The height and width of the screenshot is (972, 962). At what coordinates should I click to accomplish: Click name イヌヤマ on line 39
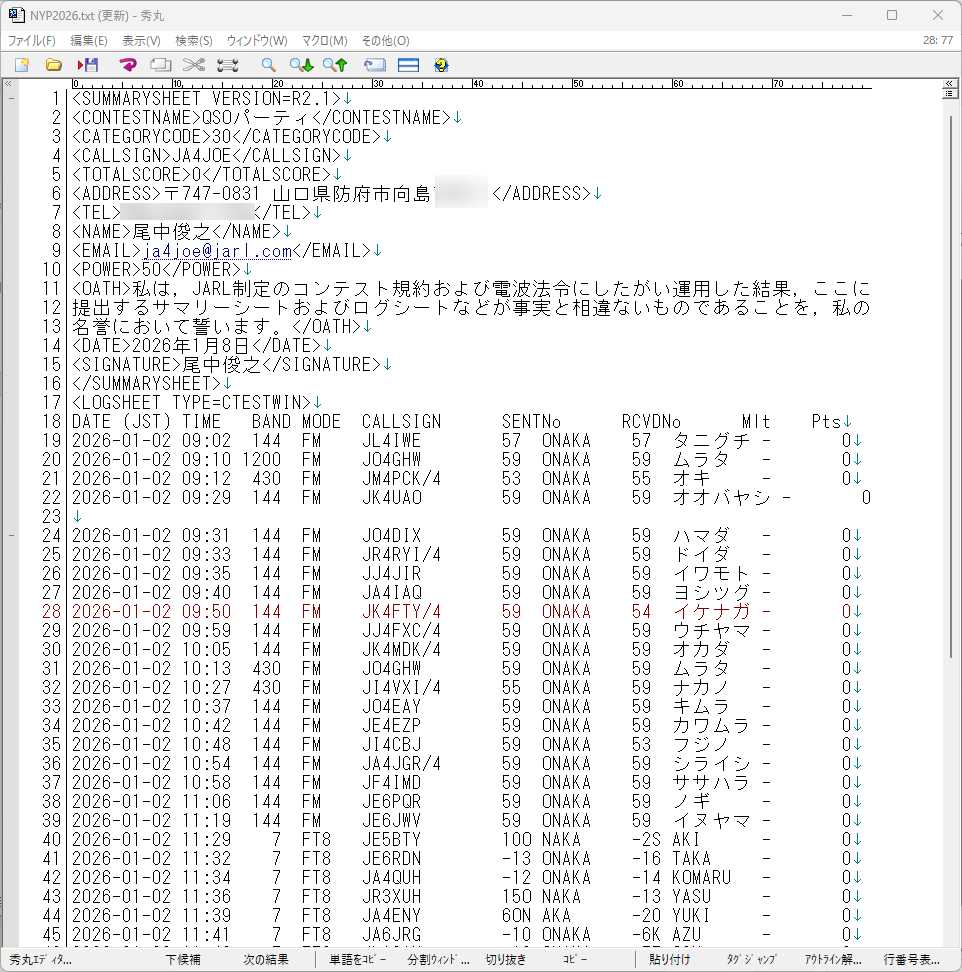(x=712, y=821)
